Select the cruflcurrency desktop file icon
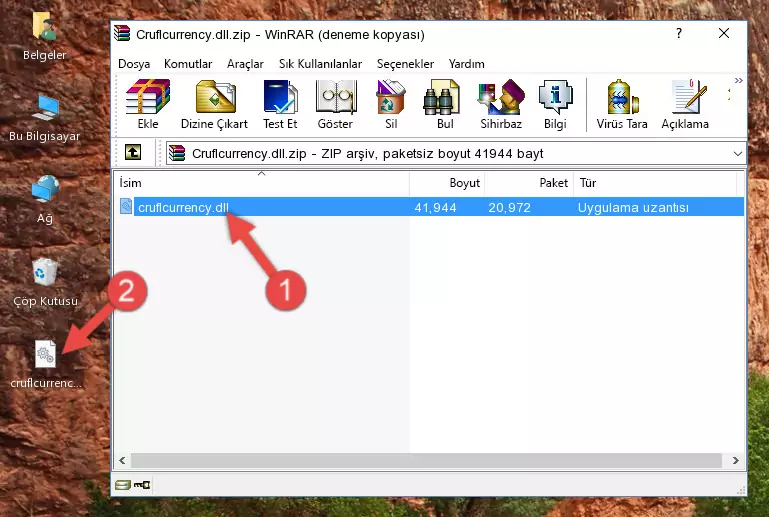The width and height of the screenshot is (769, 517). [46, 364]
